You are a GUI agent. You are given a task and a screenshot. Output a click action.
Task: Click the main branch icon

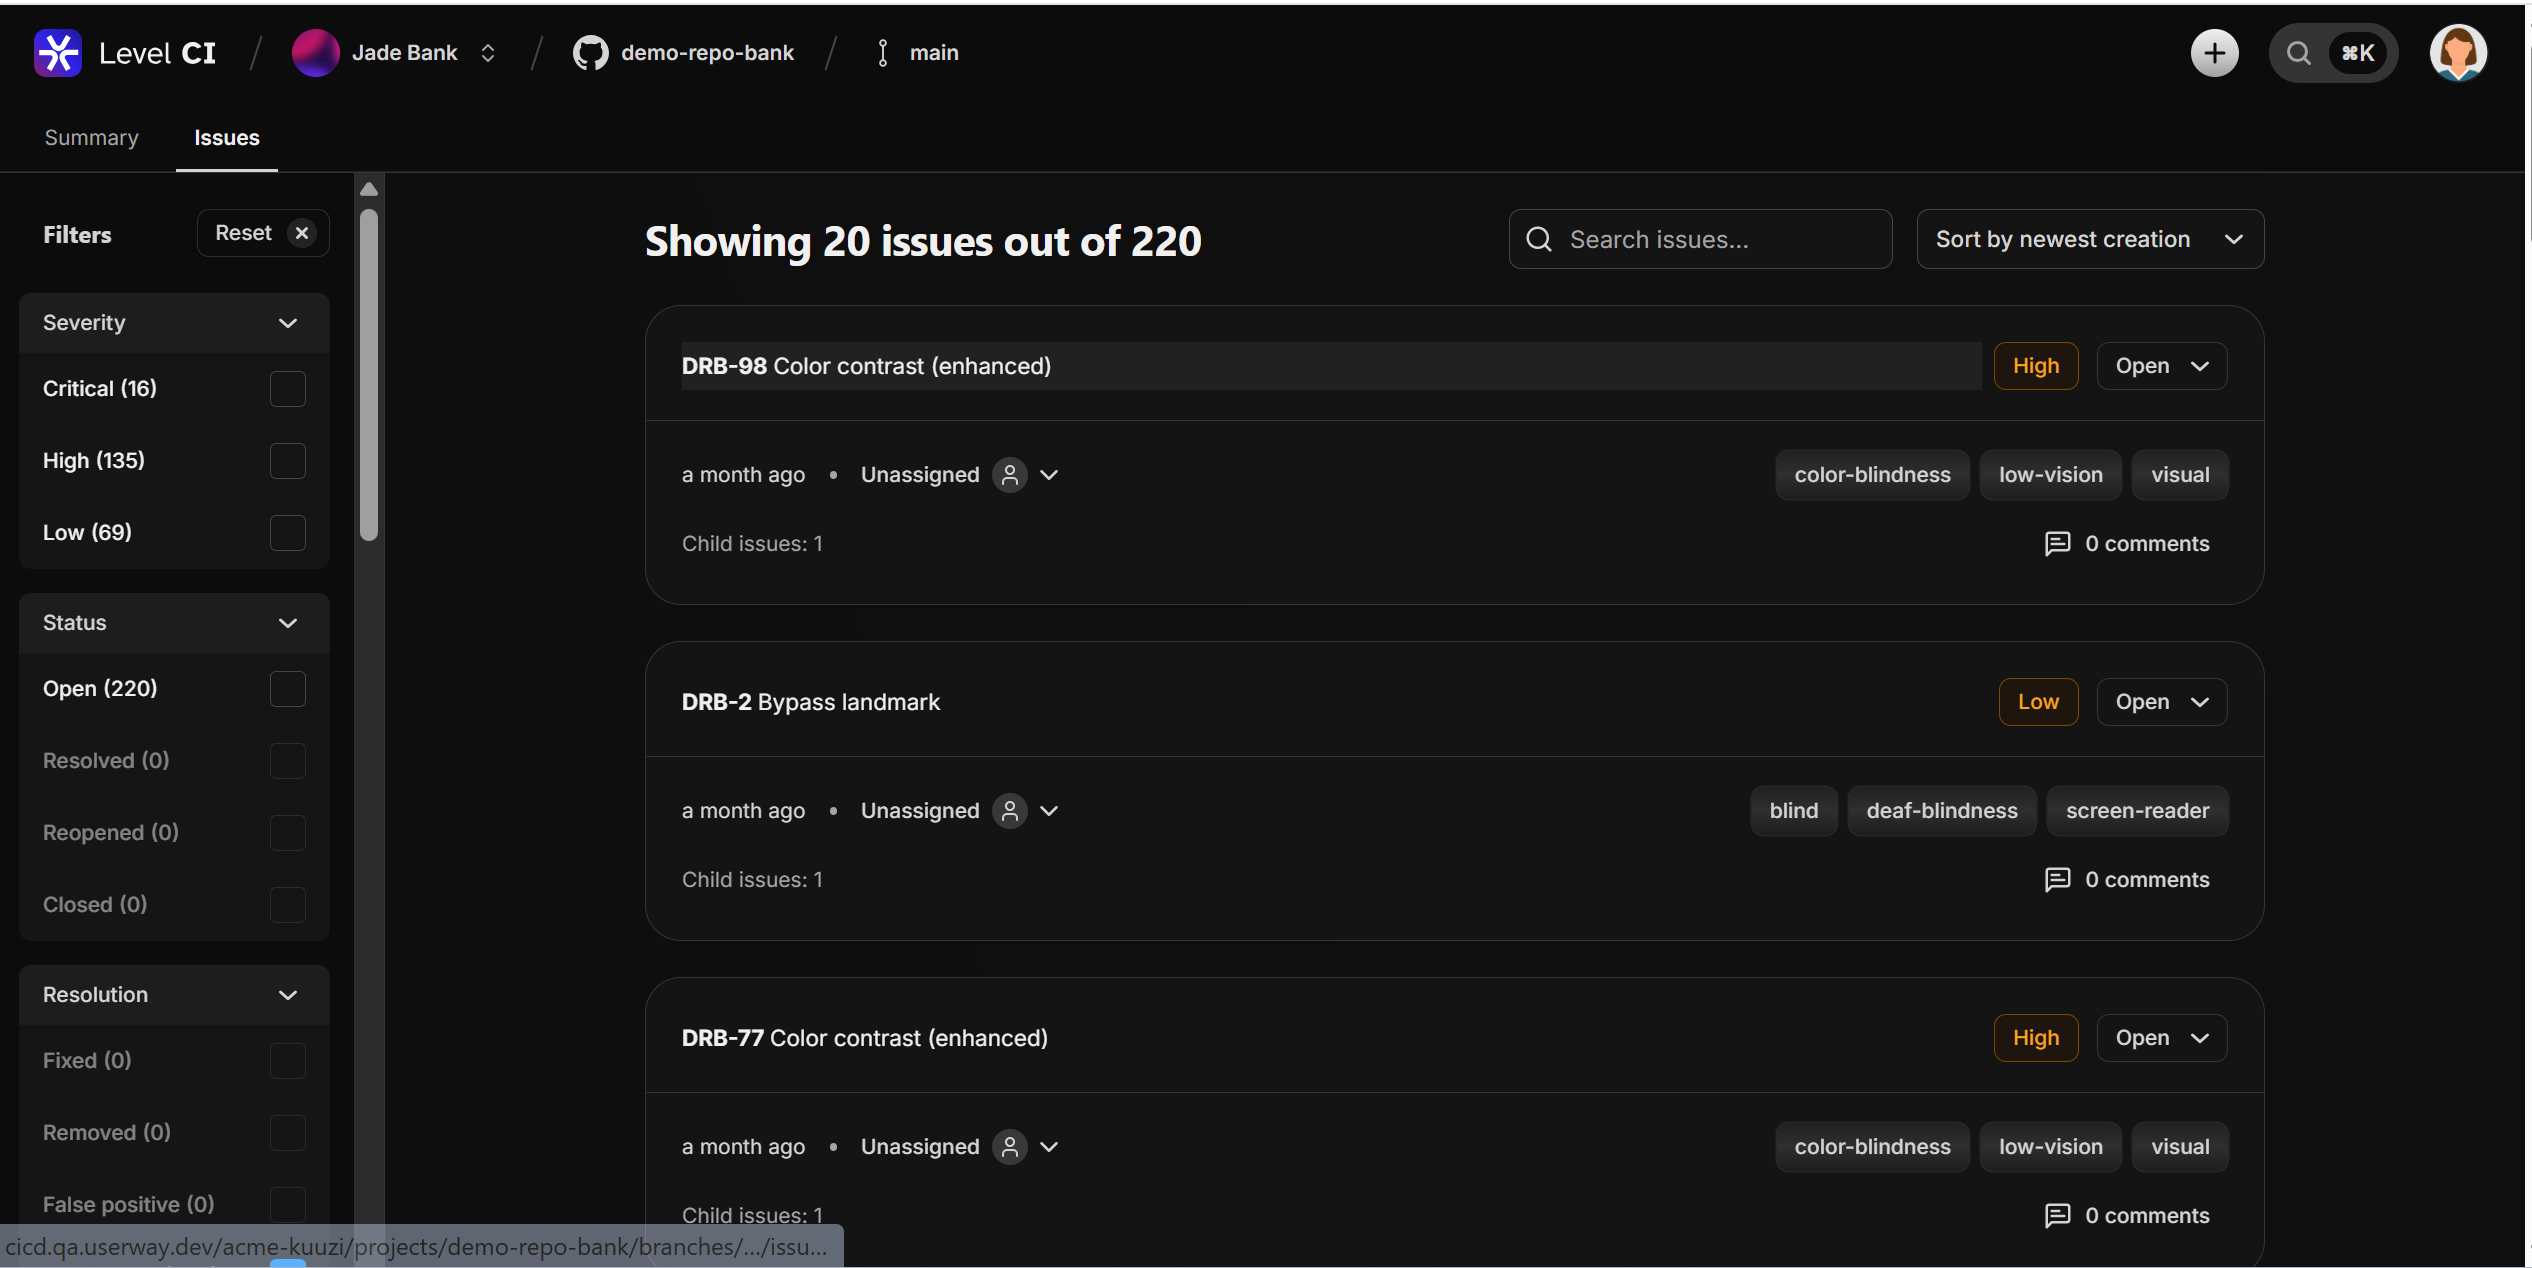click(x=882, y=53)
